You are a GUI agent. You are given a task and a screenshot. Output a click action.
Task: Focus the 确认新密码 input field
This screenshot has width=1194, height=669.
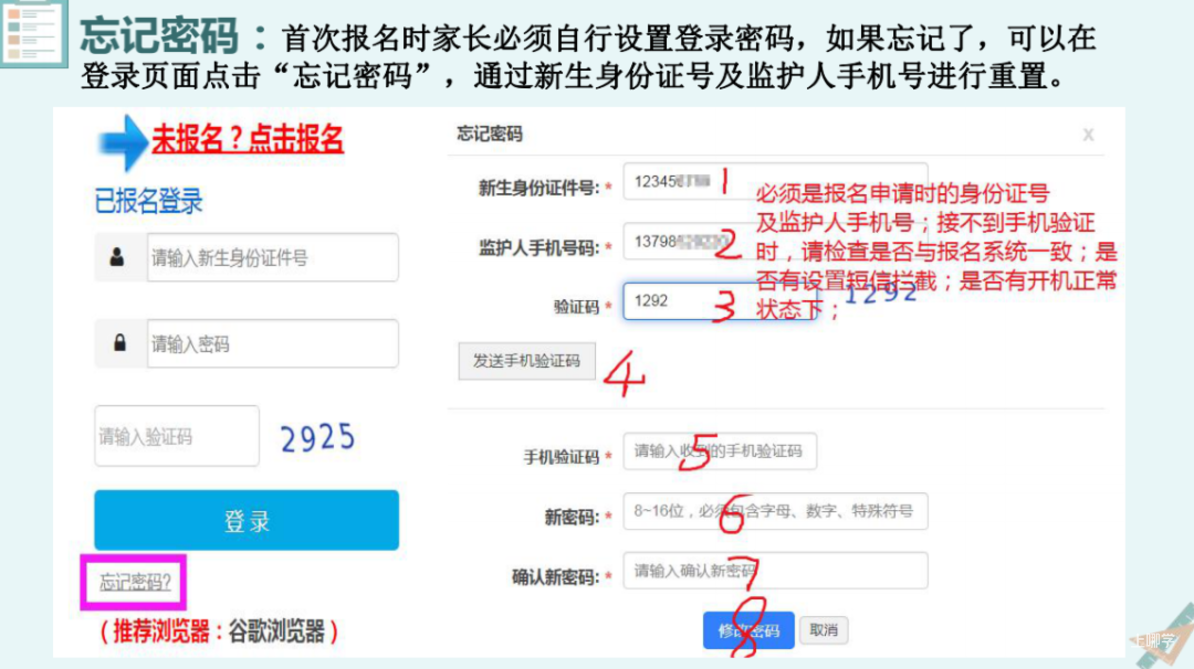coord(775,571)
